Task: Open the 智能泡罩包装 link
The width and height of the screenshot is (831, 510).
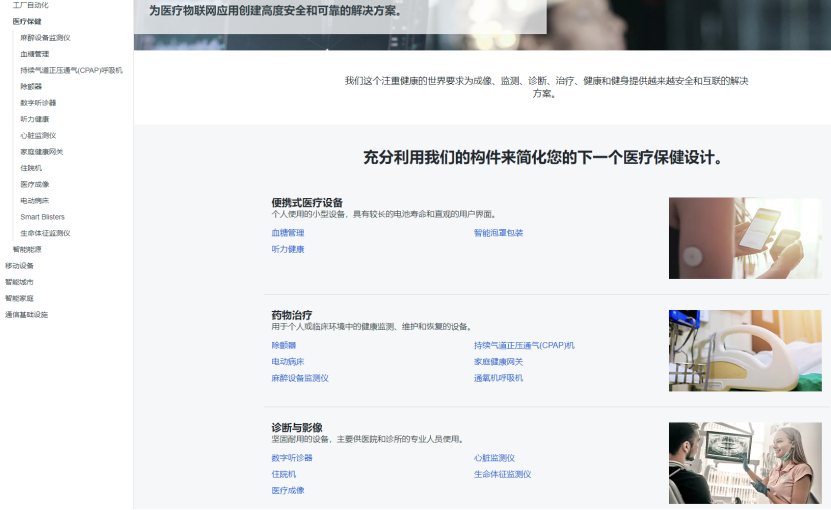Action: 498,233
